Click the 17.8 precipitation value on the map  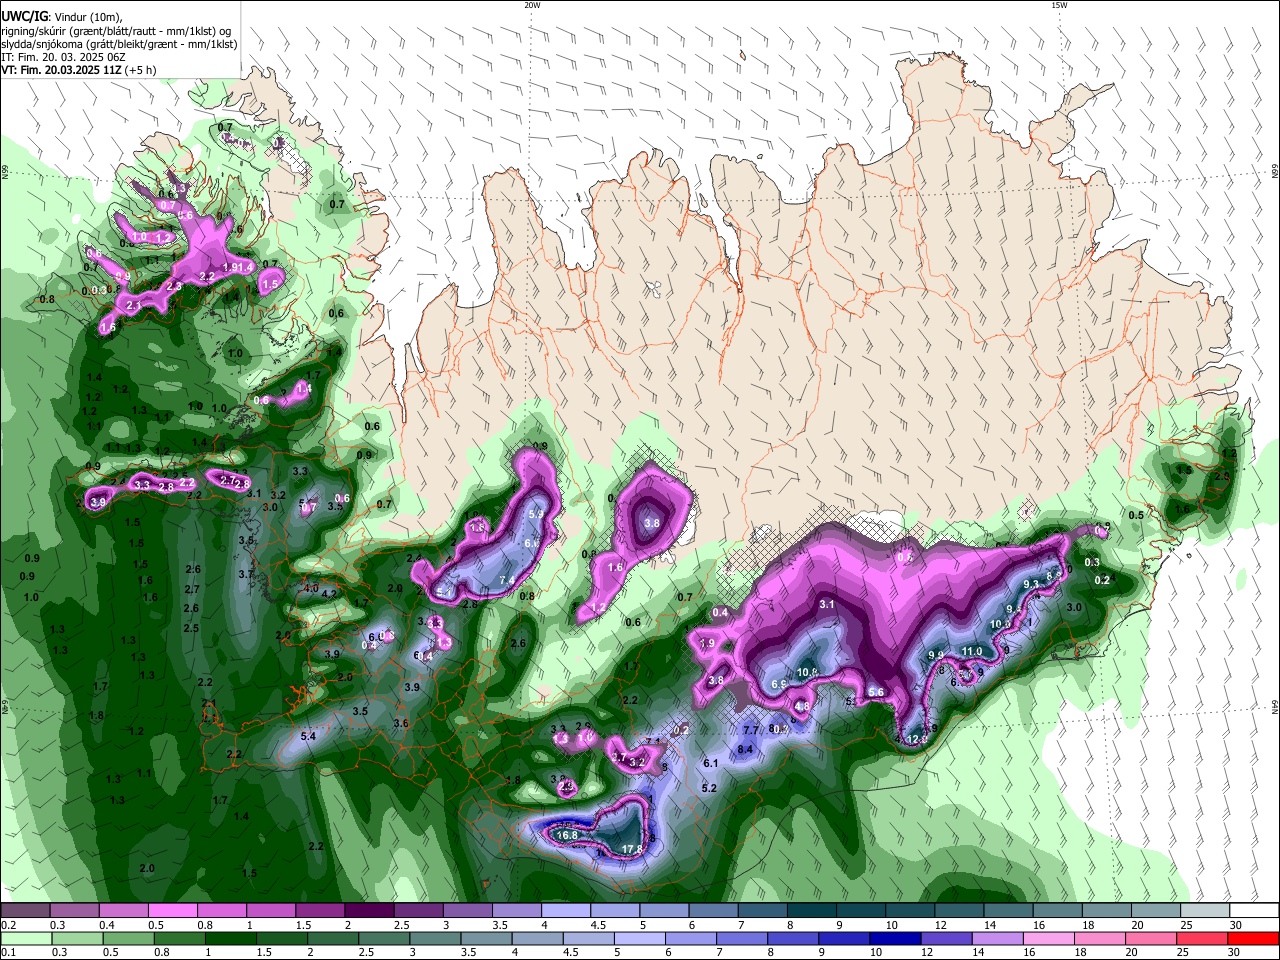(632, 850)
